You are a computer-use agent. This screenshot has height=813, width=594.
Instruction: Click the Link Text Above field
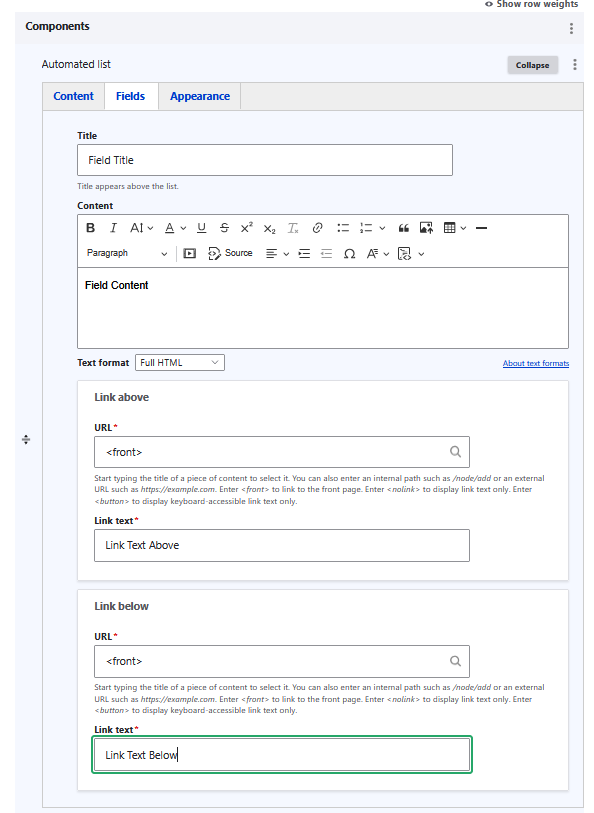[282, 545]
